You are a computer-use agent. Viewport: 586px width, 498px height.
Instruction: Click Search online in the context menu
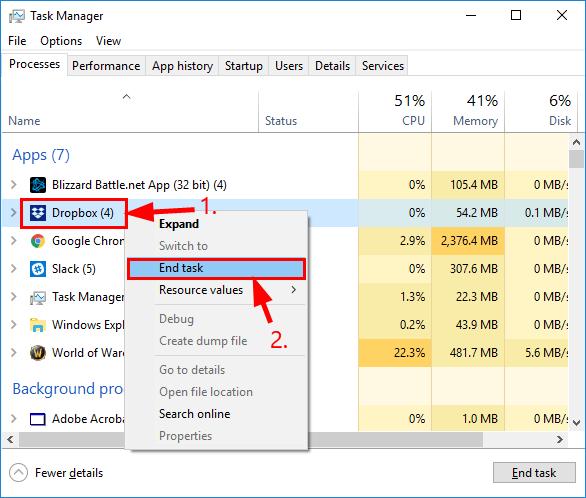tap(194, 414)
